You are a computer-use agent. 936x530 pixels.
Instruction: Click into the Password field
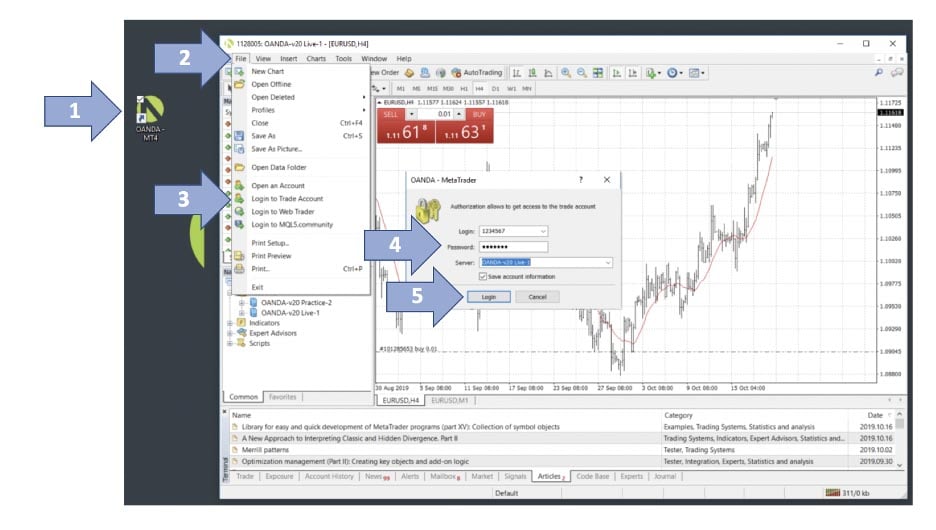pyautogui.click(x=514, y=247)
